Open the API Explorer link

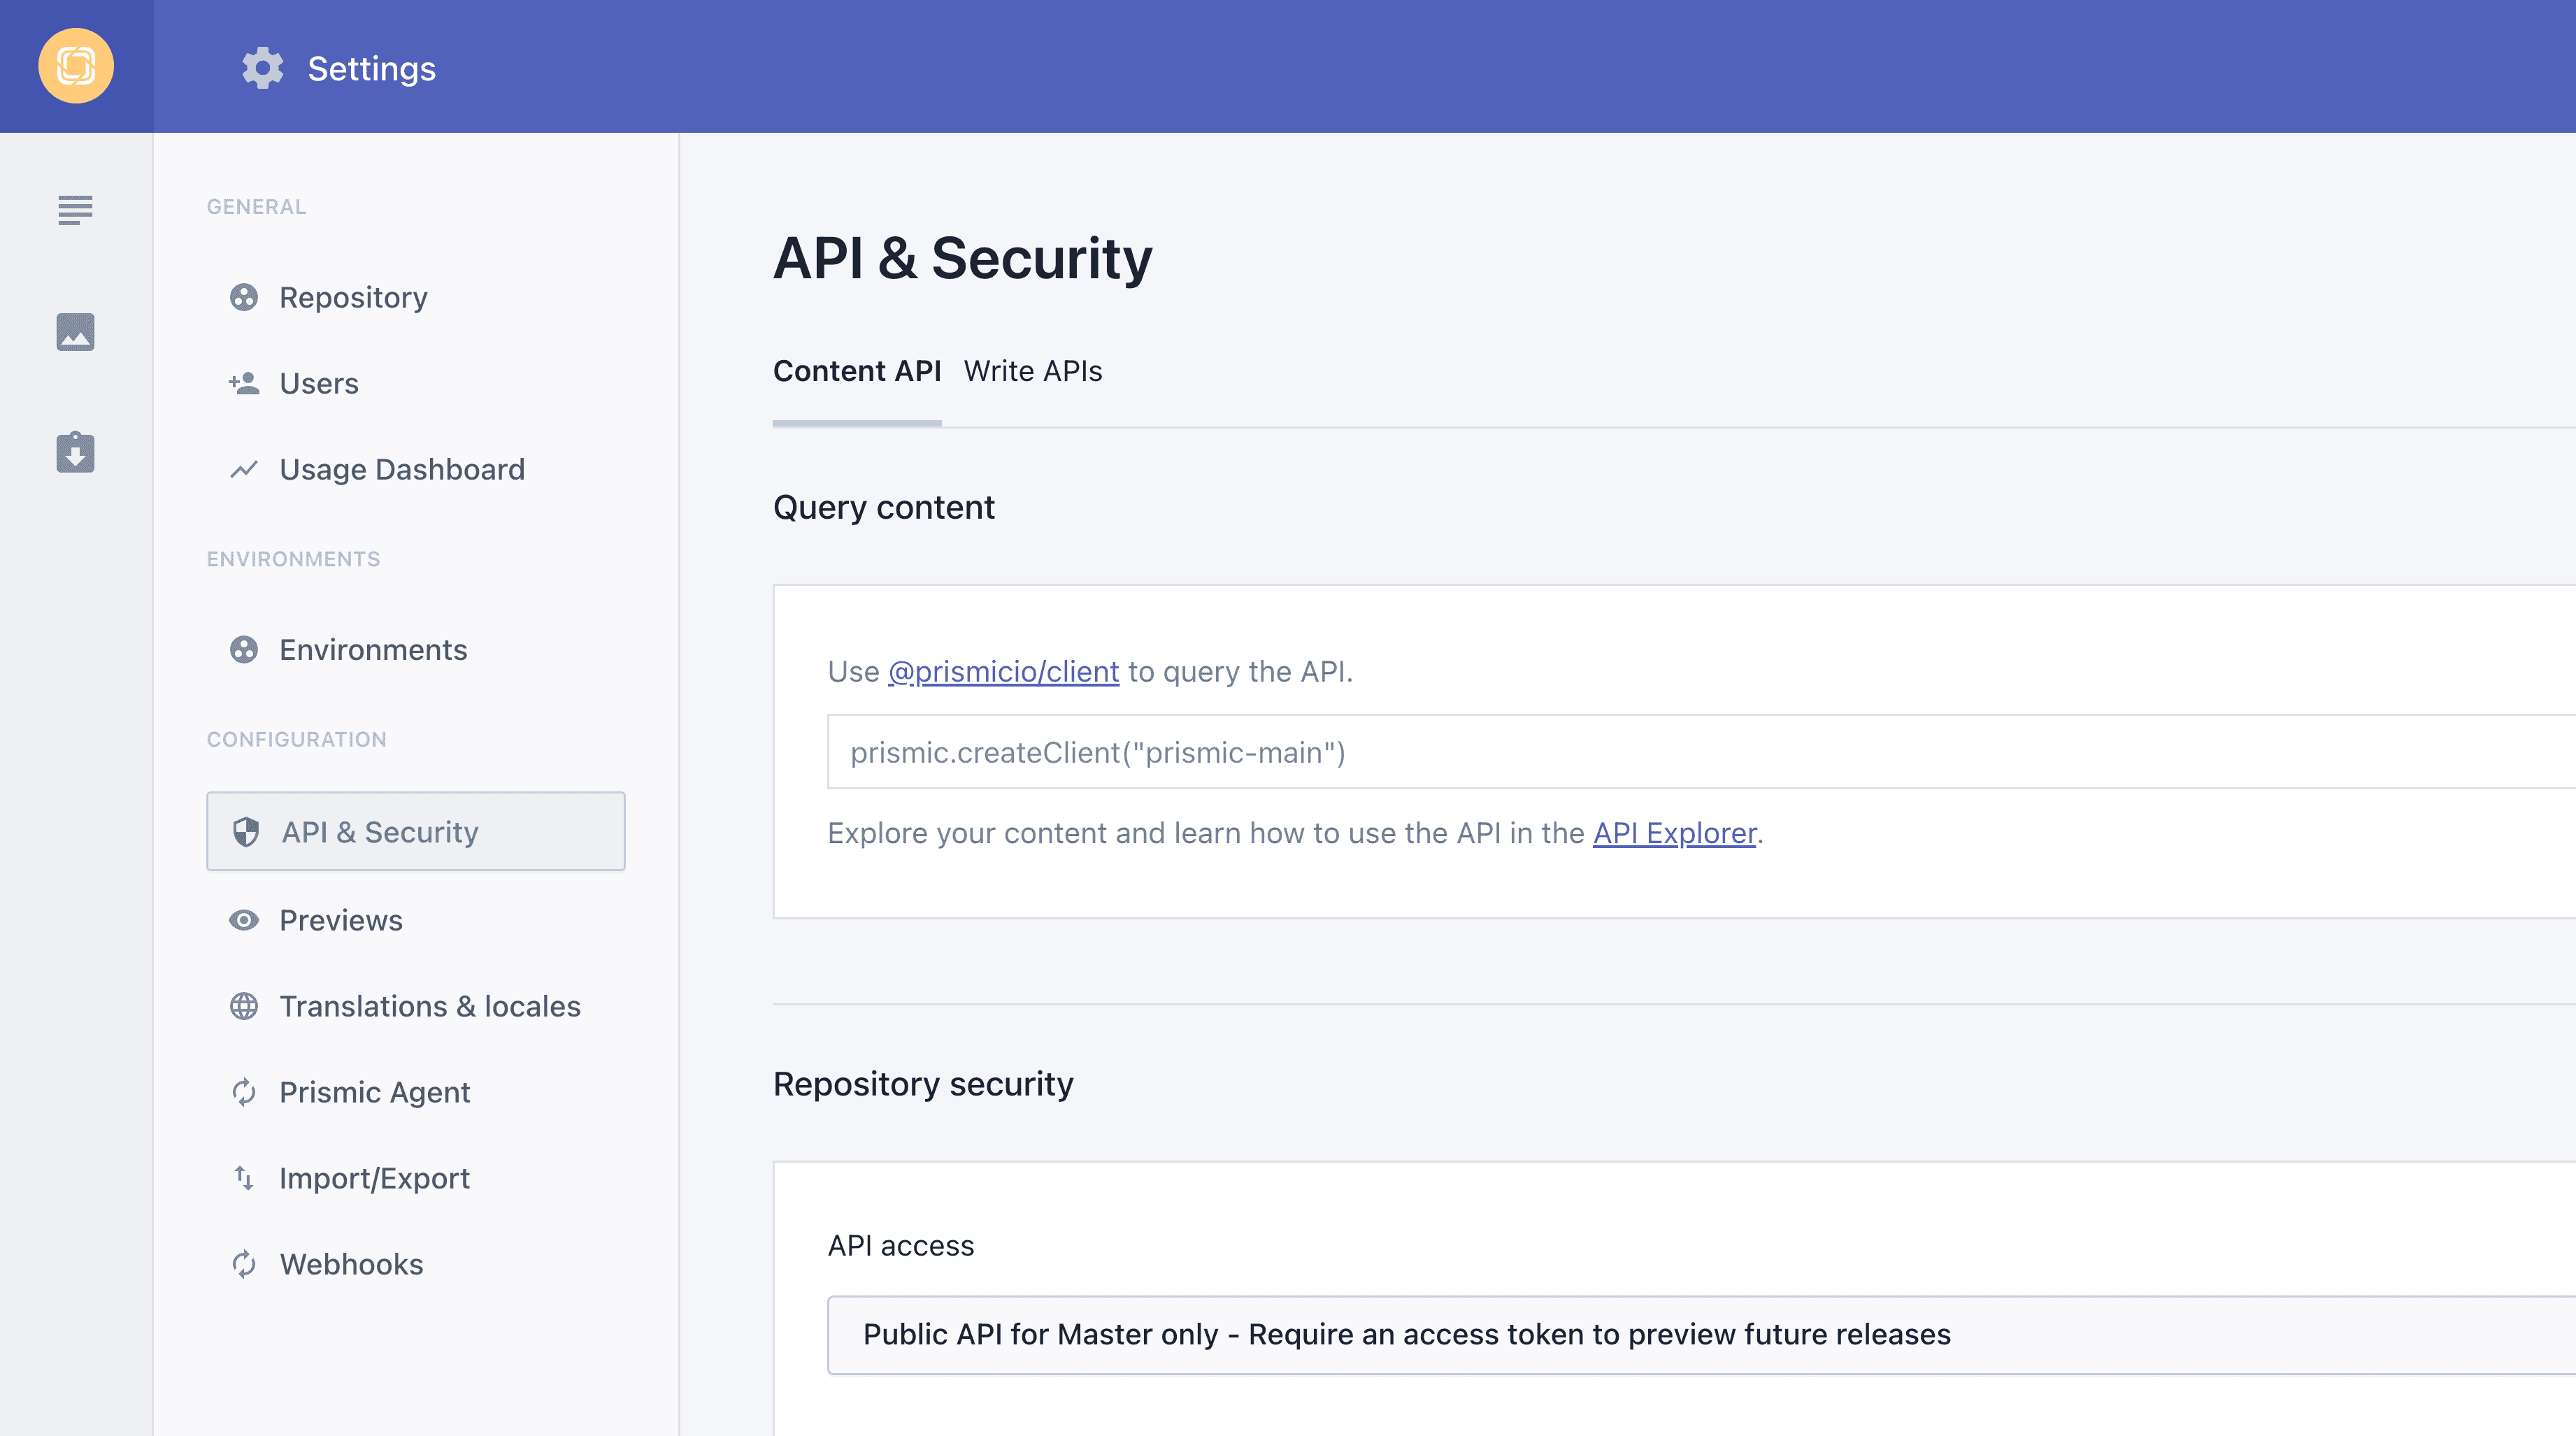pyautogui.click(x=1674, y=833)
